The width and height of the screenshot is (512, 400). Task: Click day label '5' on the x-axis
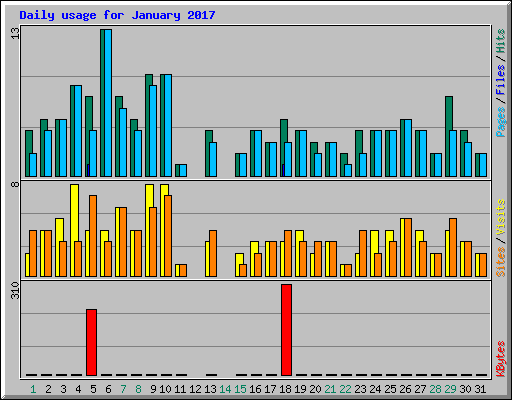point(93,389)
